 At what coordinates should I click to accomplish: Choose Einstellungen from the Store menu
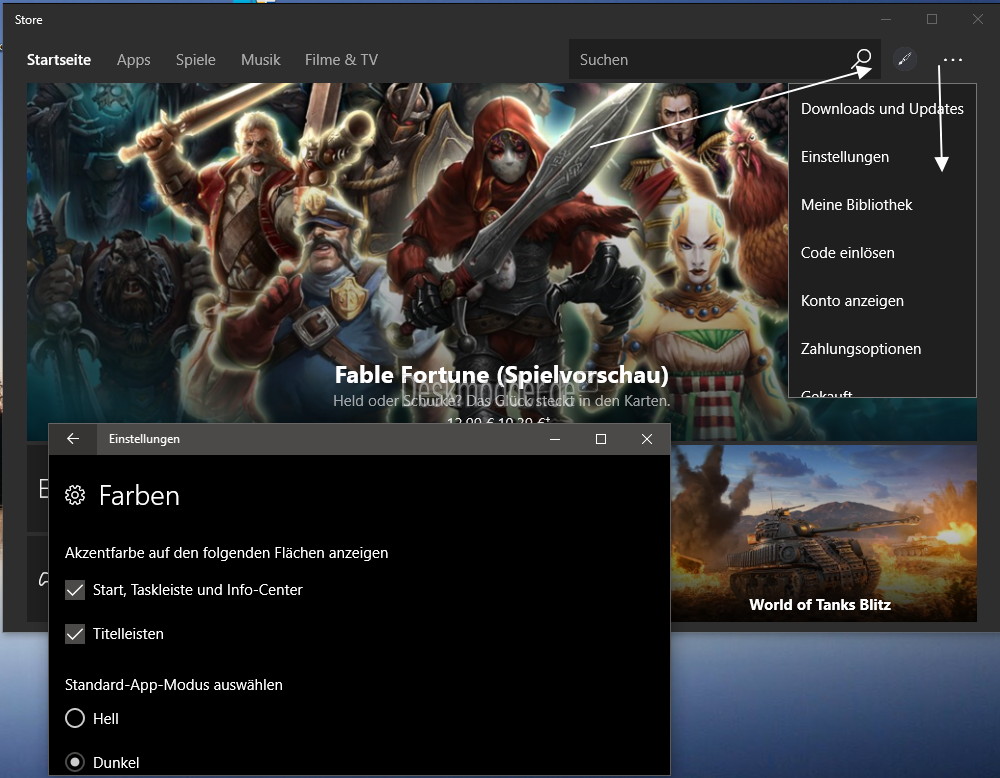coord(882,157)
